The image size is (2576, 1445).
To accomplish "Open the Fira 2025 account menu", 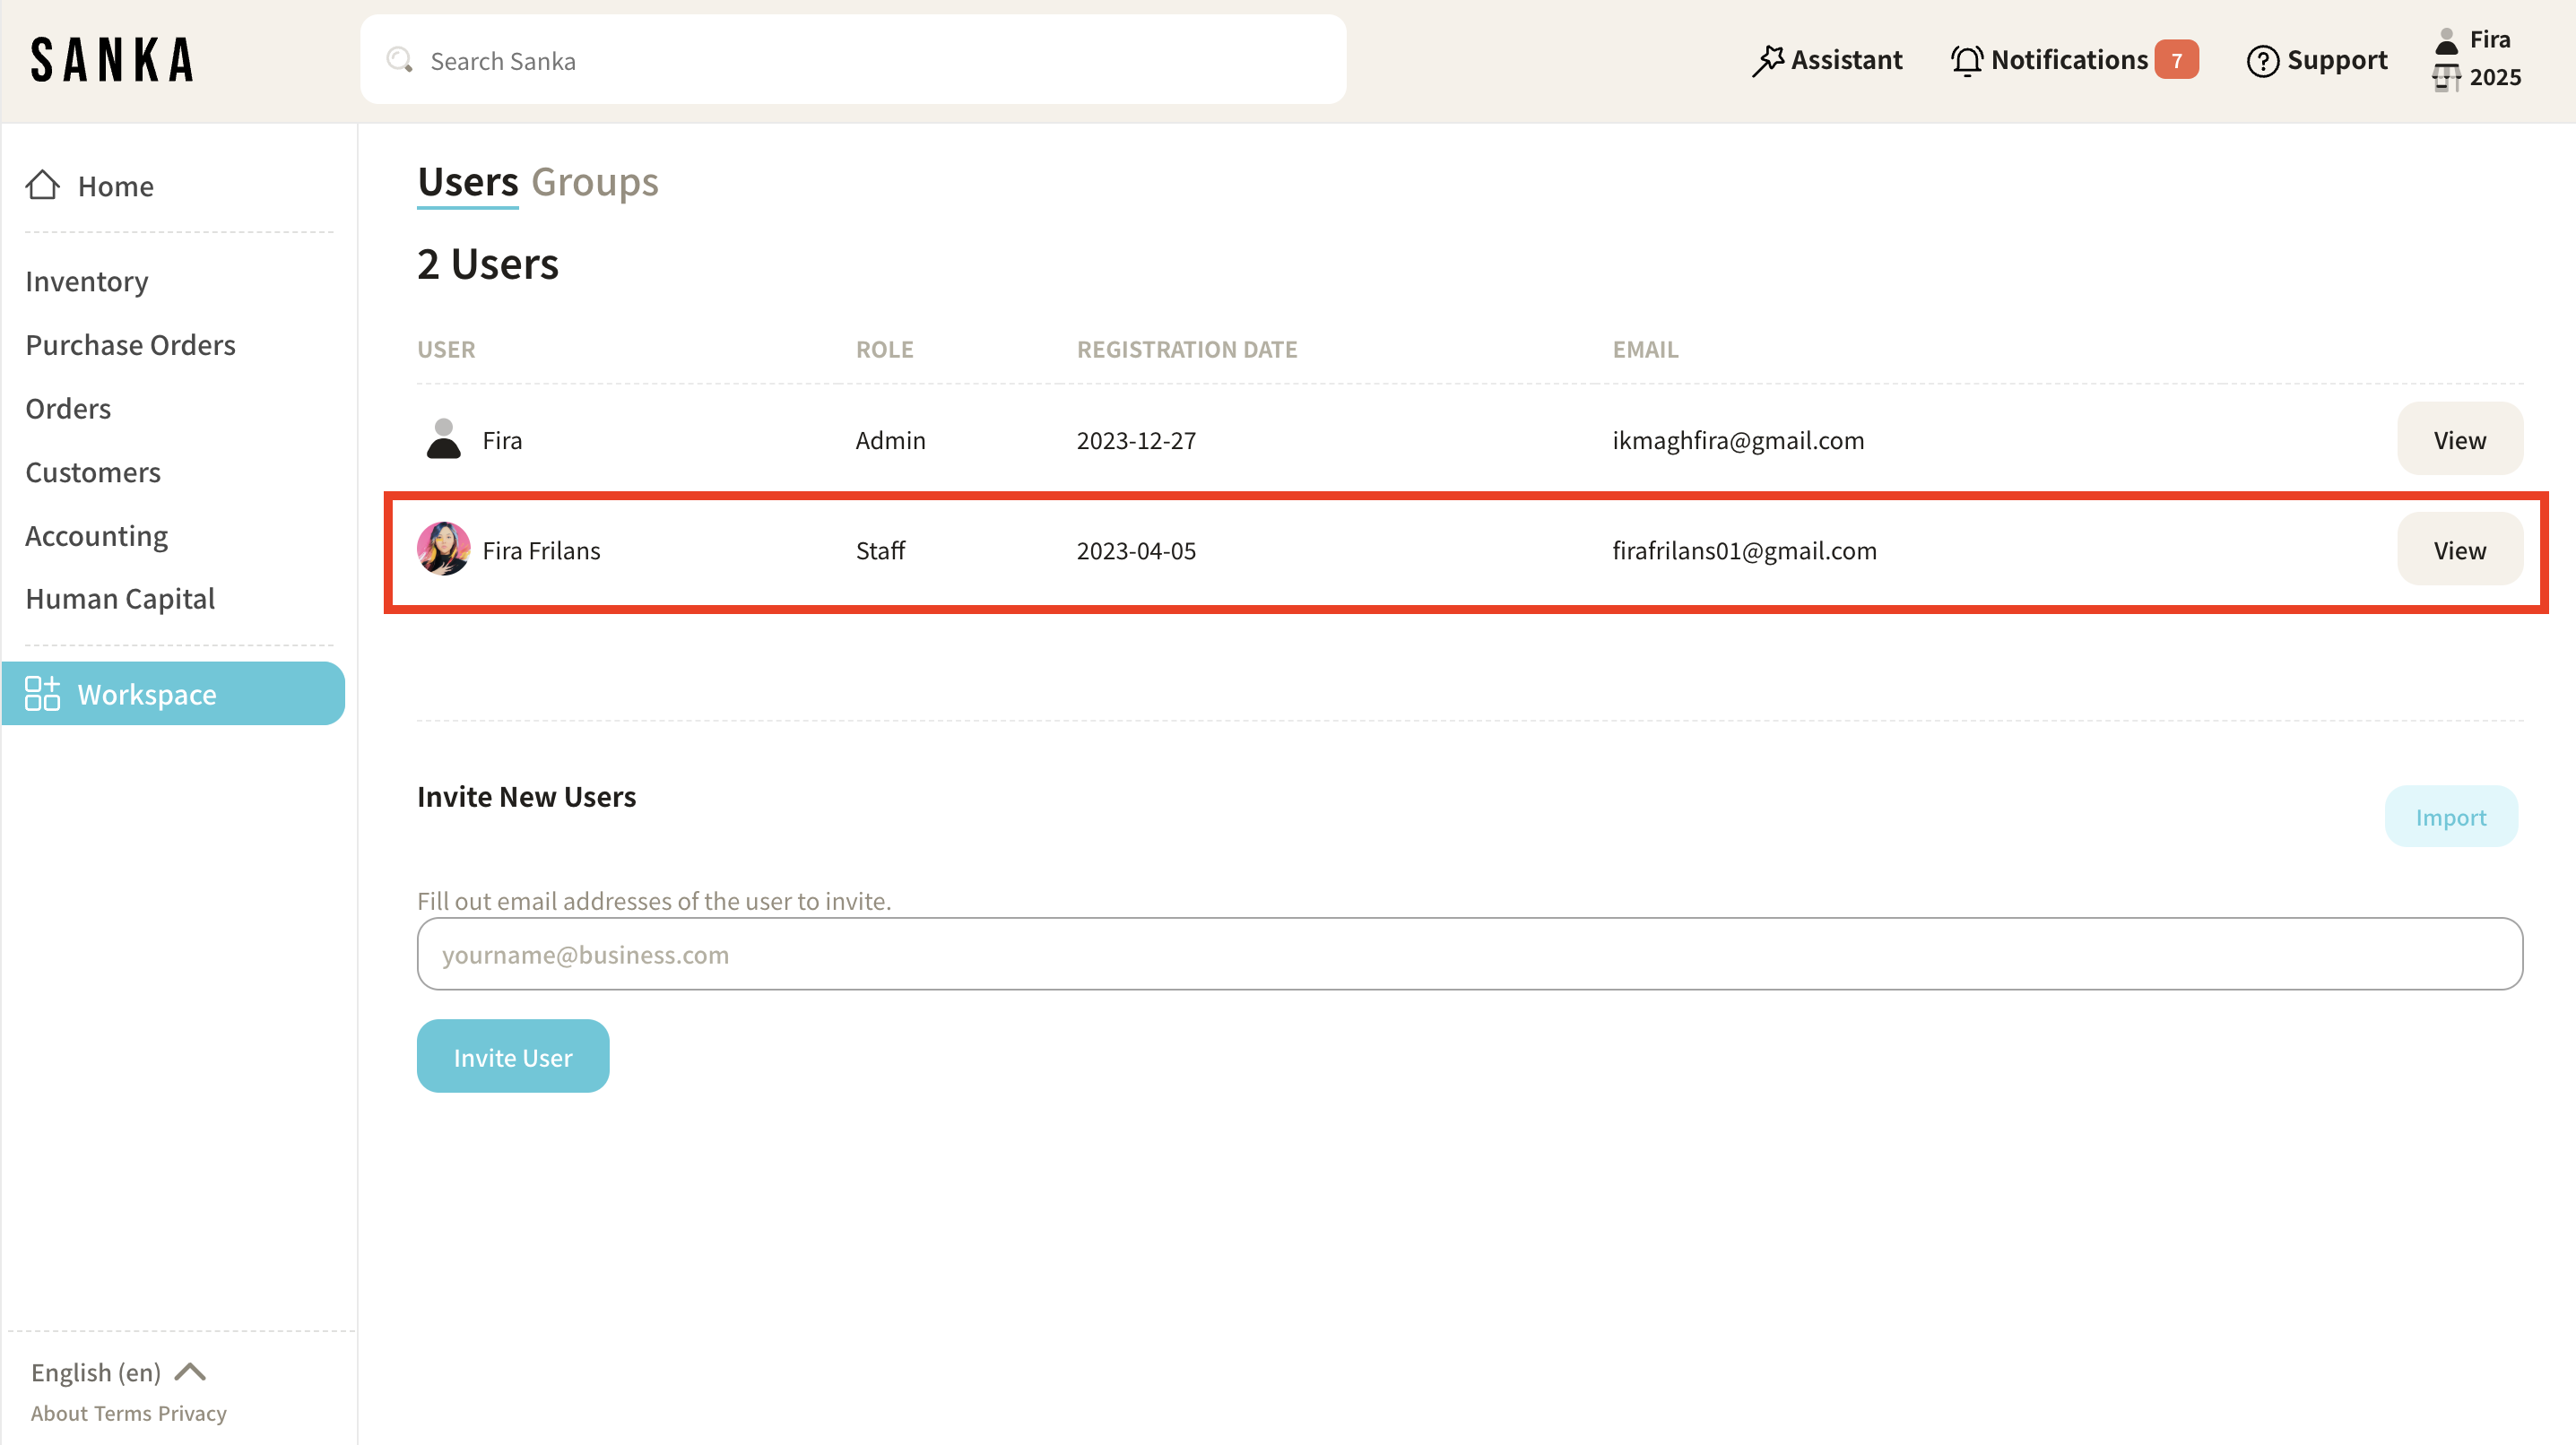I will pos(2478,58).
